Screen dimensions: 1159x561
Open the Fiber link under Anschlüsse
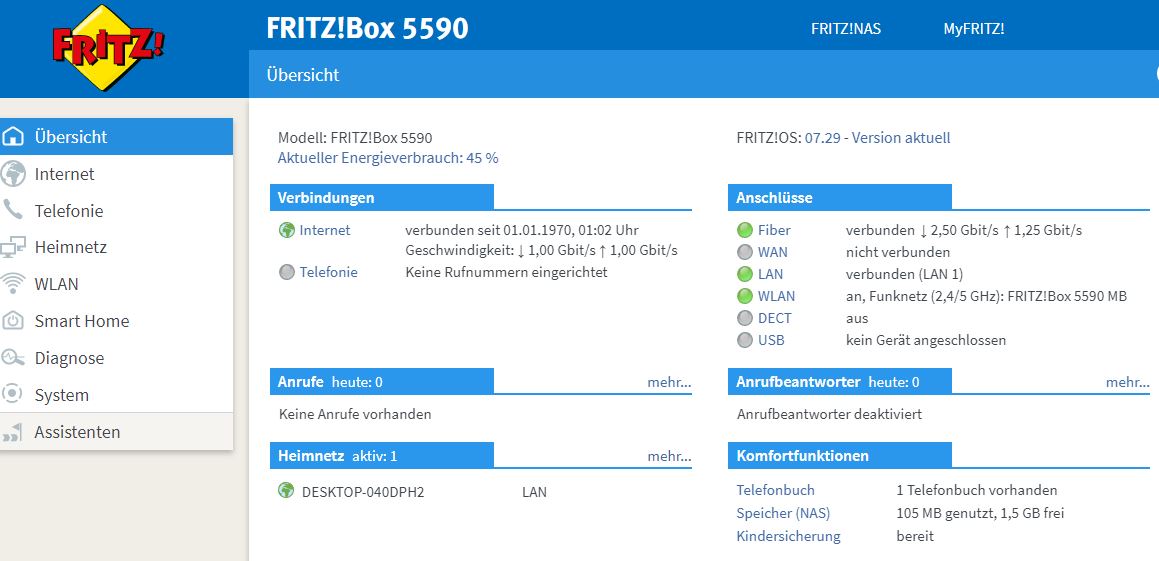pyautogui.click(x=774, y=231)
